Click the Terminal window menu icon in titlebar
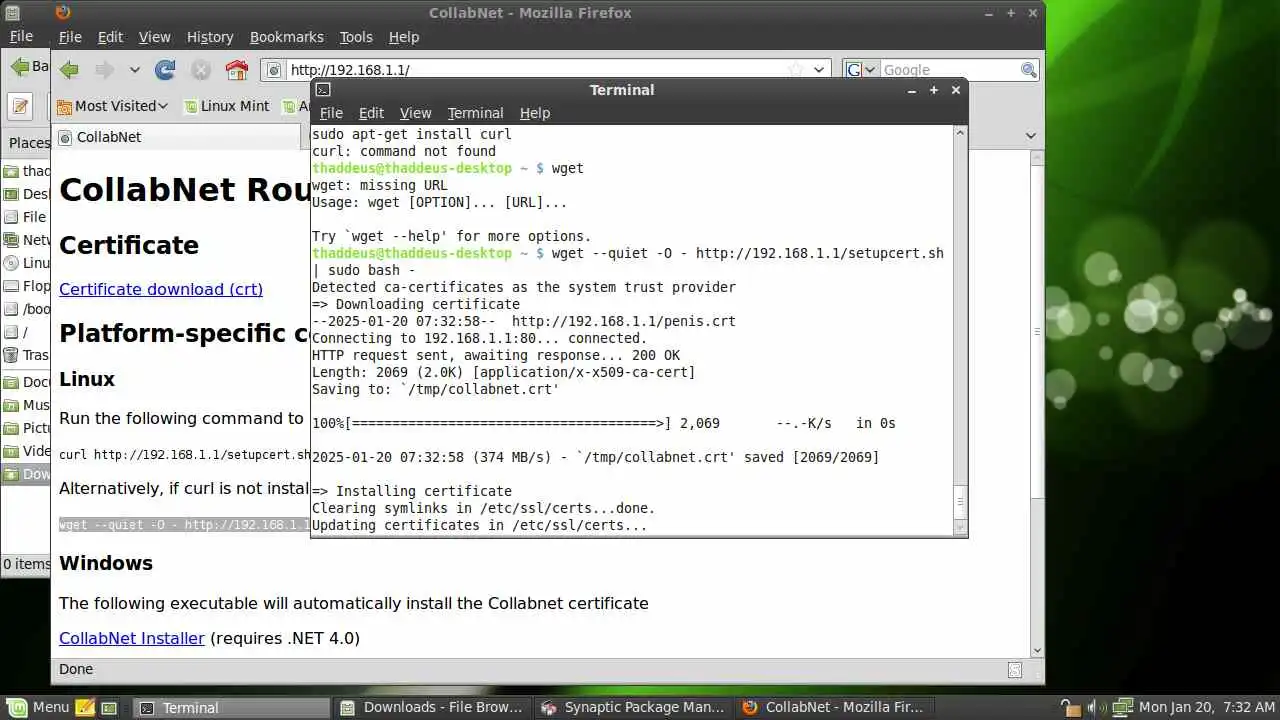 tap(323, 90)
